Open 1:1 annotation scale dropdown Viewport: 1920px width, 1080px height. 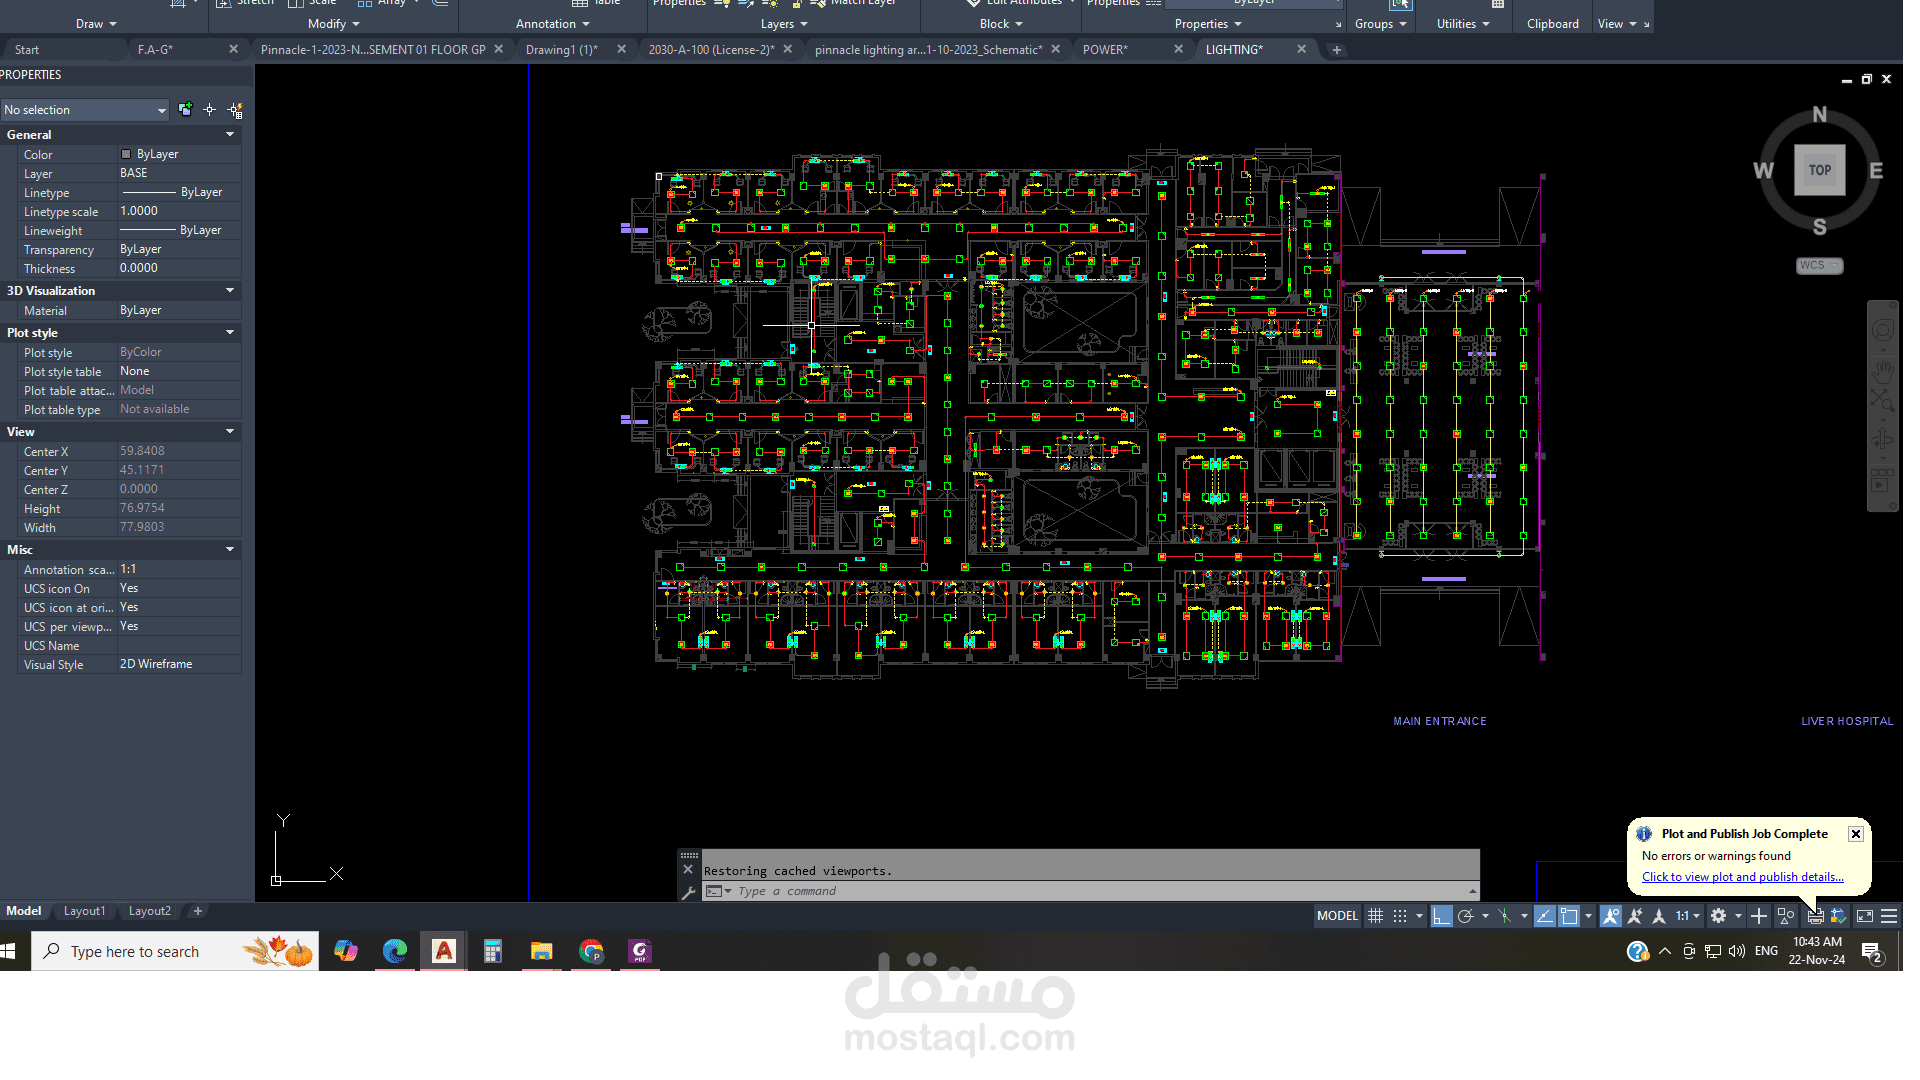(1688, 916)
